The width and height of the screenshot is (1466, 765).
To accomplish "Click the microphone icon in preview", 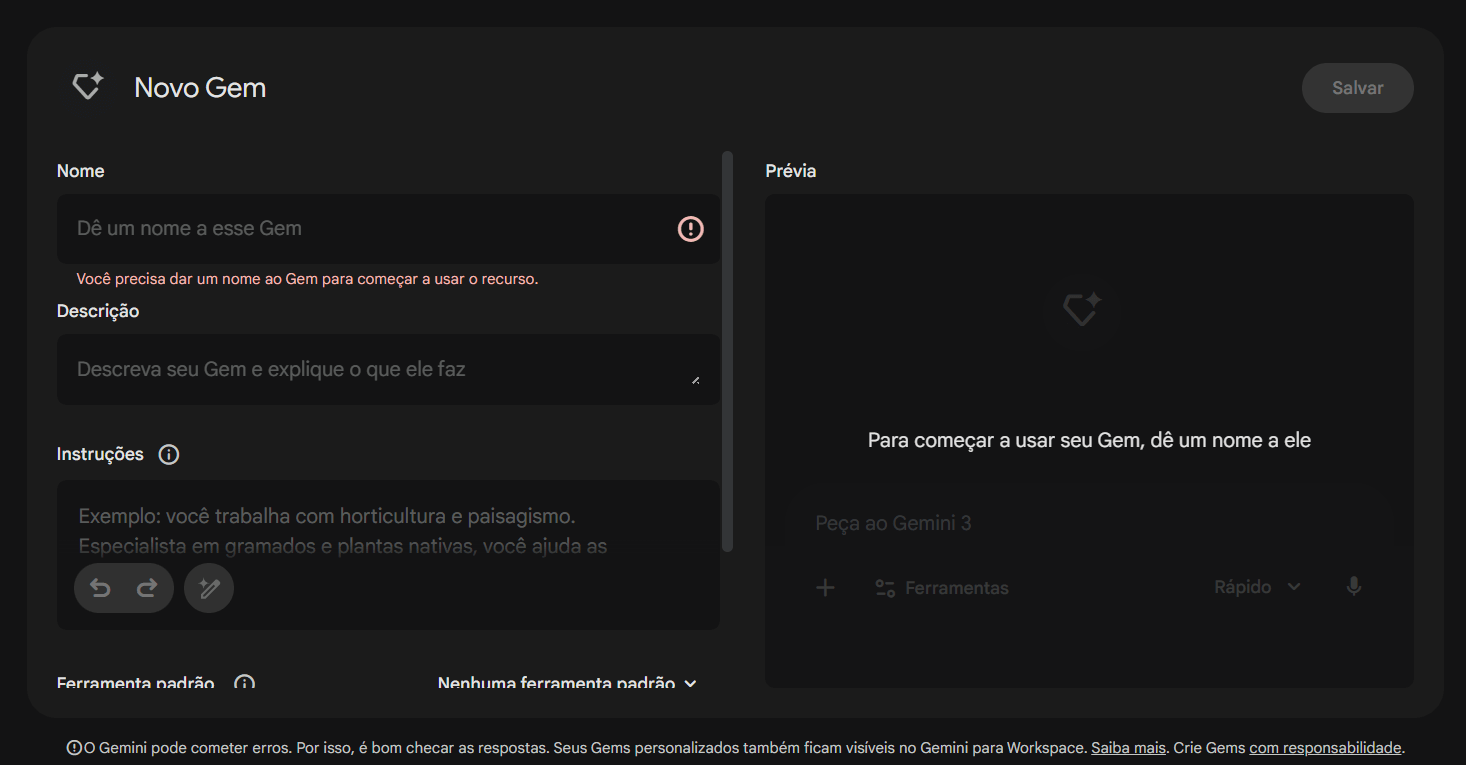I will tap(1354, 587).
